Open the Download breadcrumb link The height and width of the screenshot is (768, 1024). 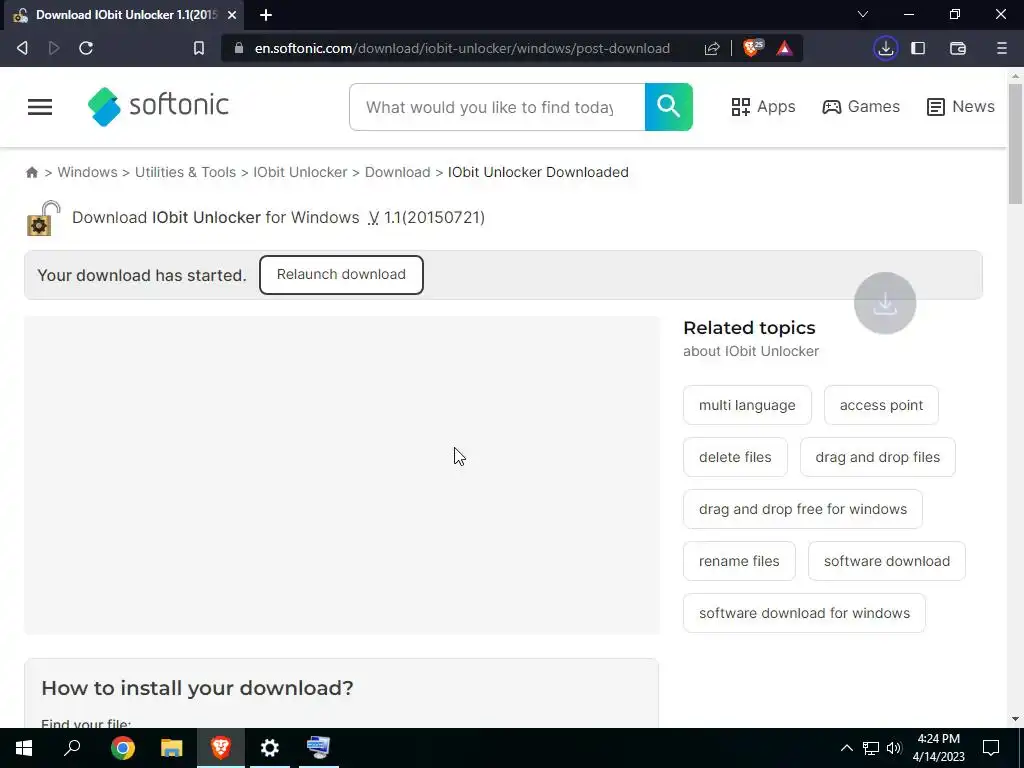(x=398, y=172)
